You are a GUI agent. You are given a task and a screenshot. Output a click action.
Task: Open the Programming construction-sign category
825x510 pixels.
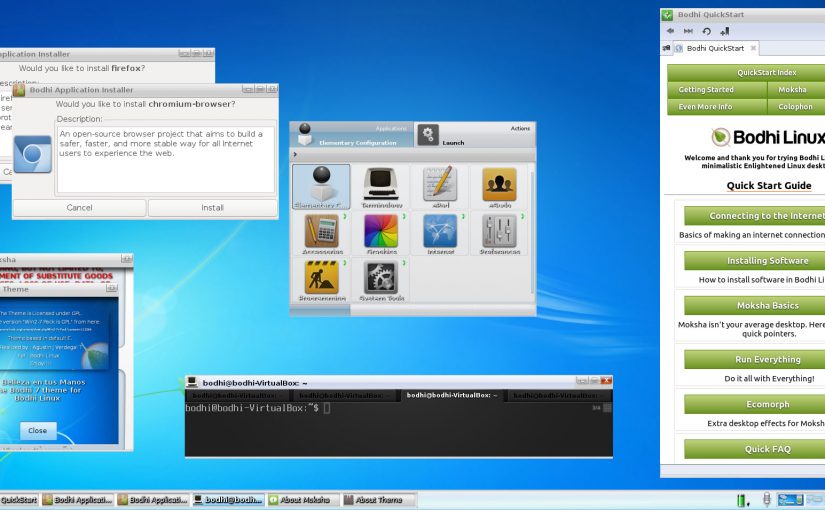321,280
